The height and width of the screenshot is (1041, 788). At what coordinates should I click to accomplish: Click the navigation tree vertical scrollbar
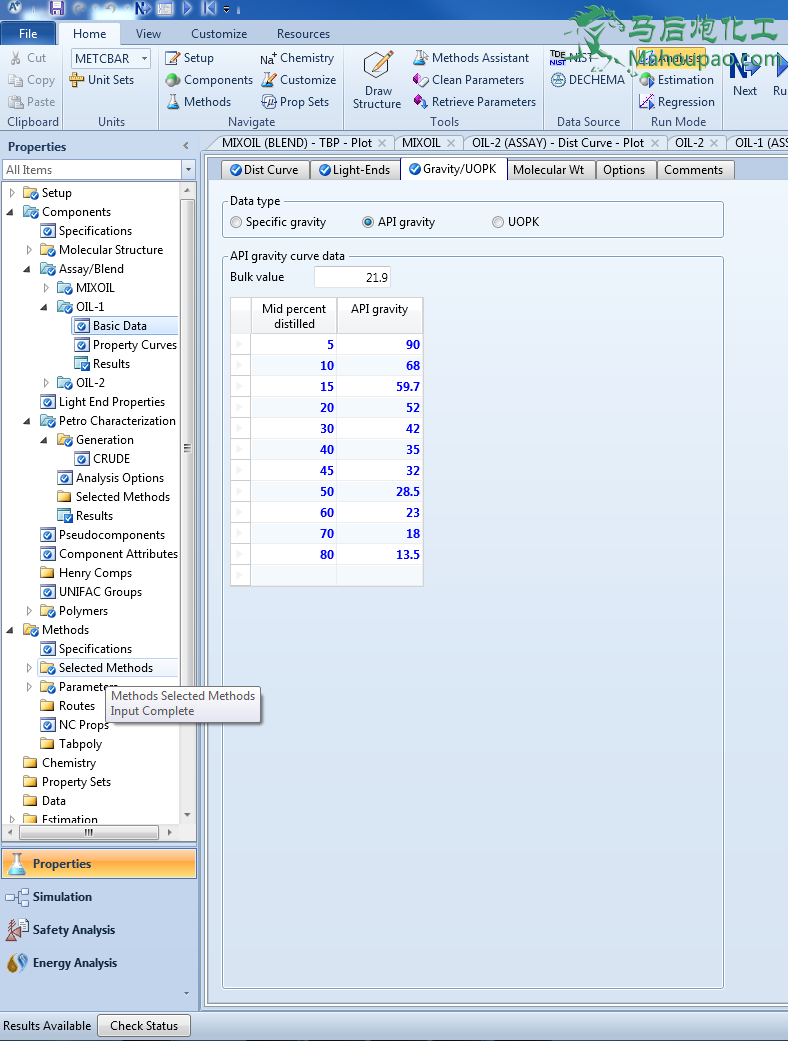coord(187,448)
